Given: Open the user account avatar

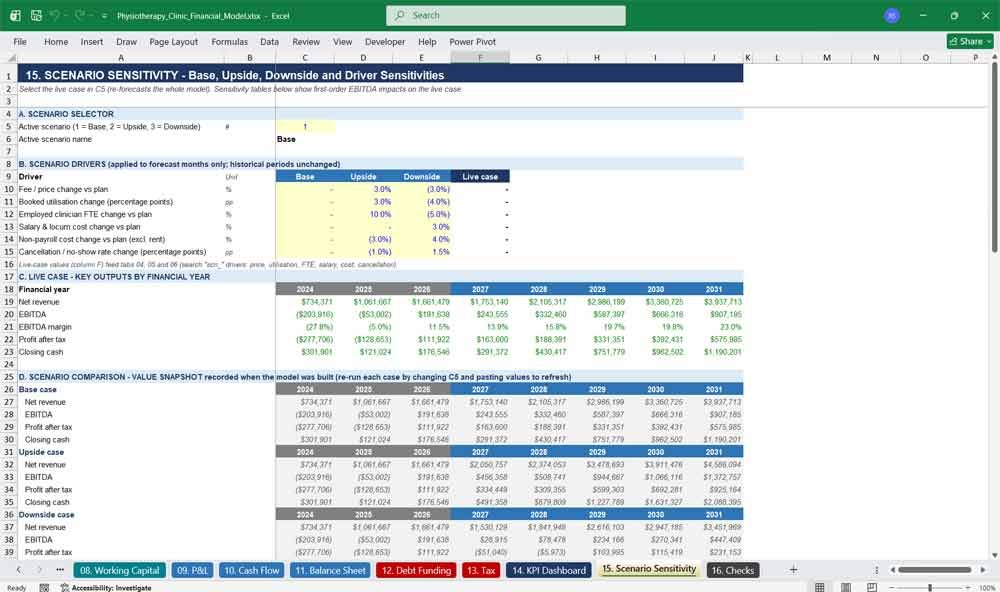Looking at the screenshot, I should click(x=892, y=15).
